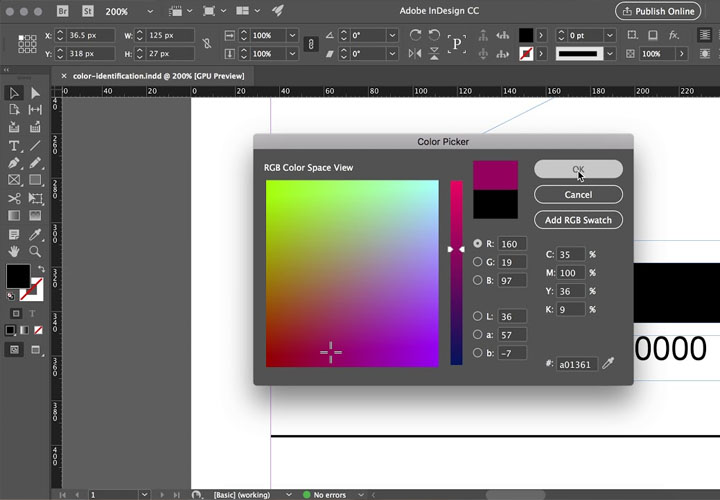Open Adobe Bridge with the Br icon
Screen dimensions: 720x500
click(62, 11)
